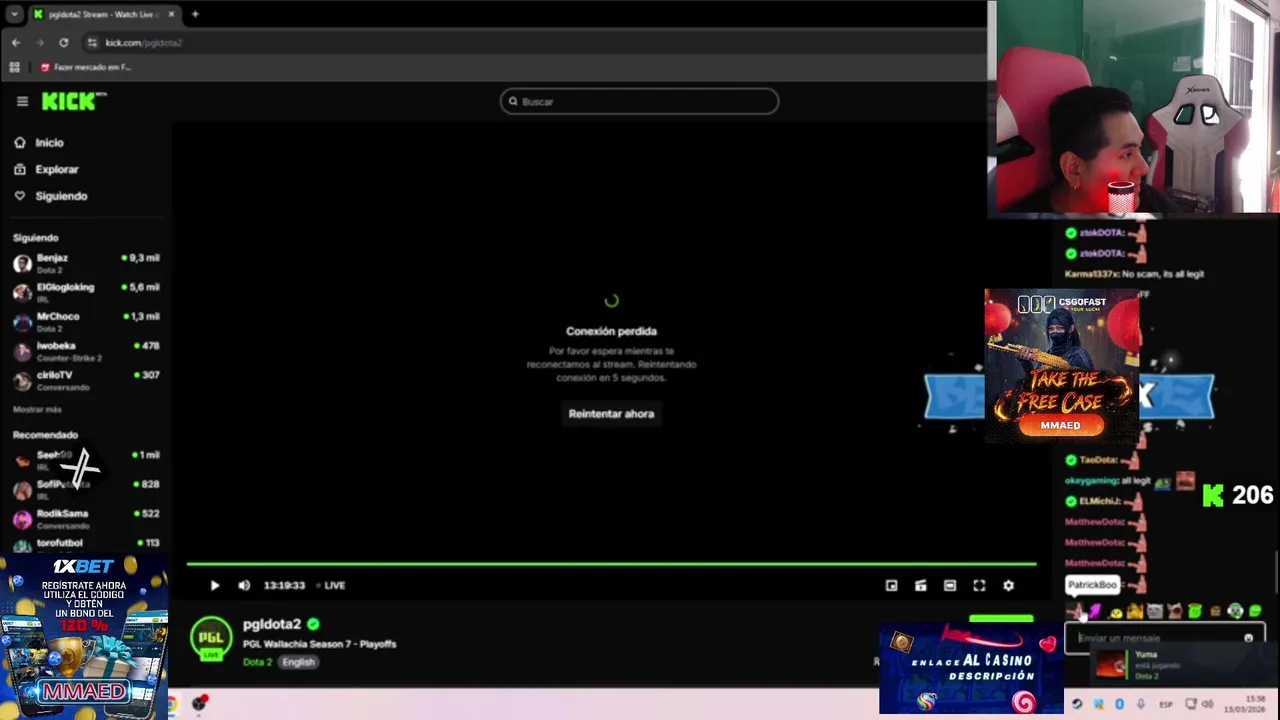
Task: Jump to LIVE in the player
Action: [331, 586]
